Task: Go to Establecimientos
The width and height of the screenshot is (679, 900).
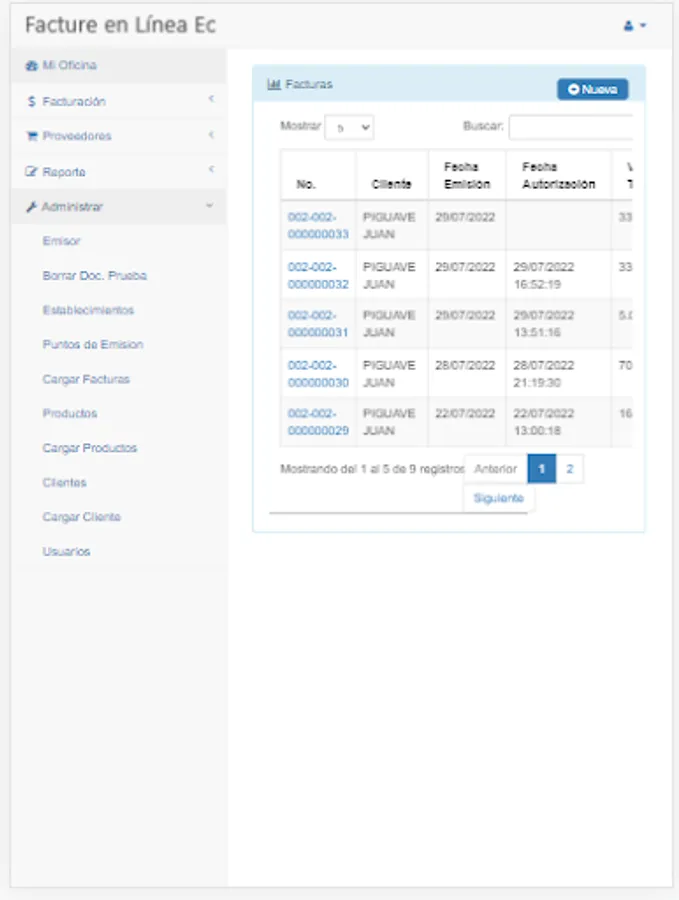Action: pos(88,310)
